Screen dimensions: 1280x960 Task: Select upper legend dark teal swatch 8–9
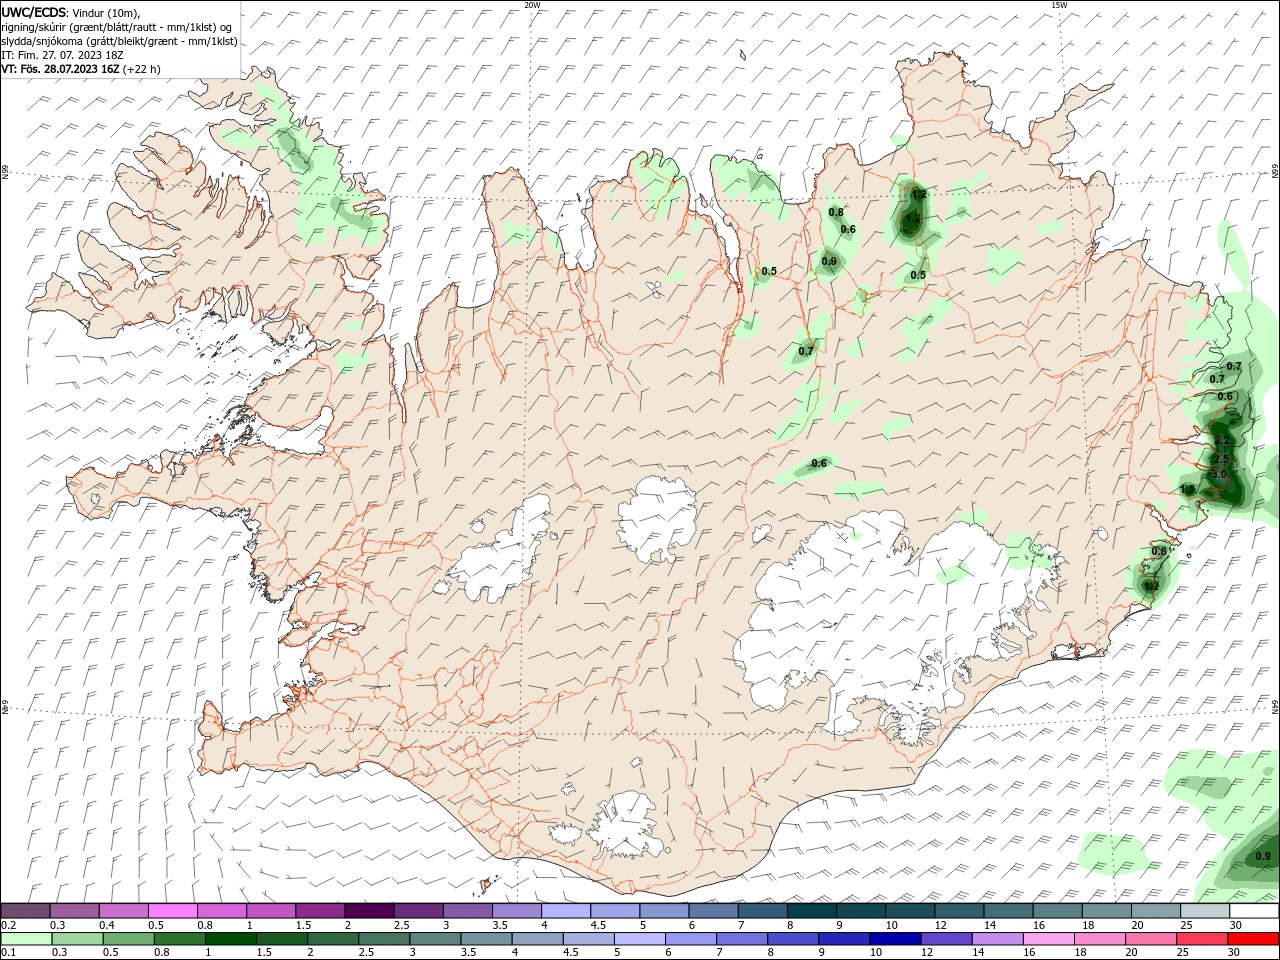point(812,910)
